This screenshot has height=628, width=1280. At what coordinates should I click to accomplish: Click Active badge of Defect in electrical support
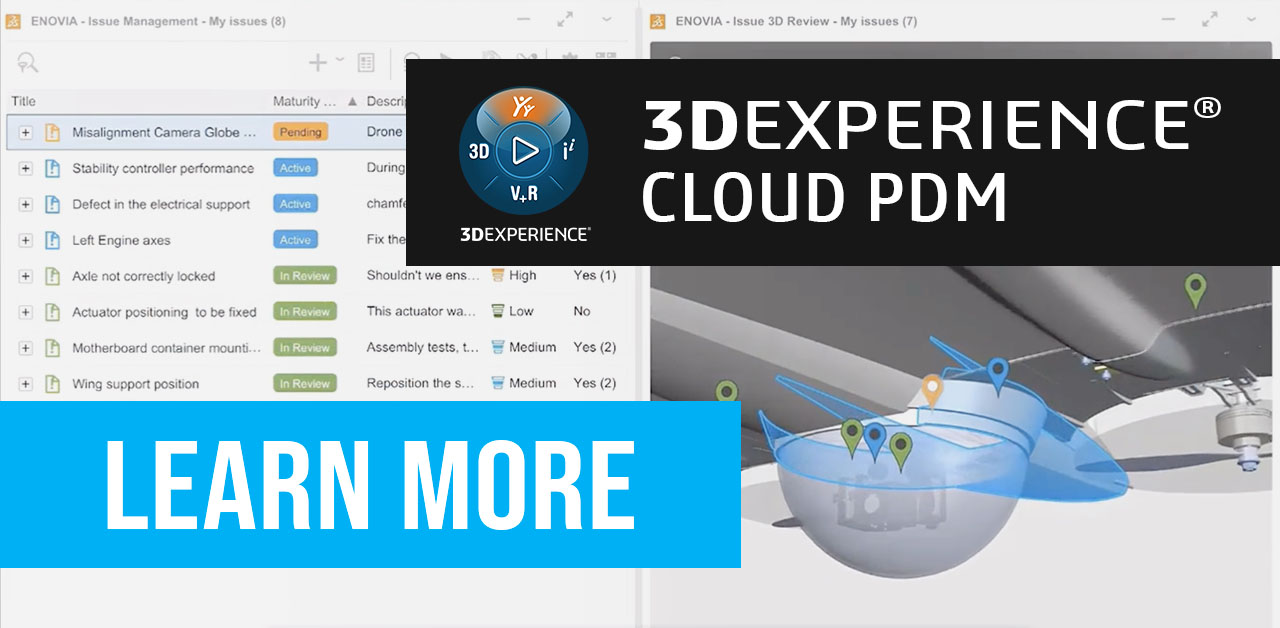click(x=295, y=204)
